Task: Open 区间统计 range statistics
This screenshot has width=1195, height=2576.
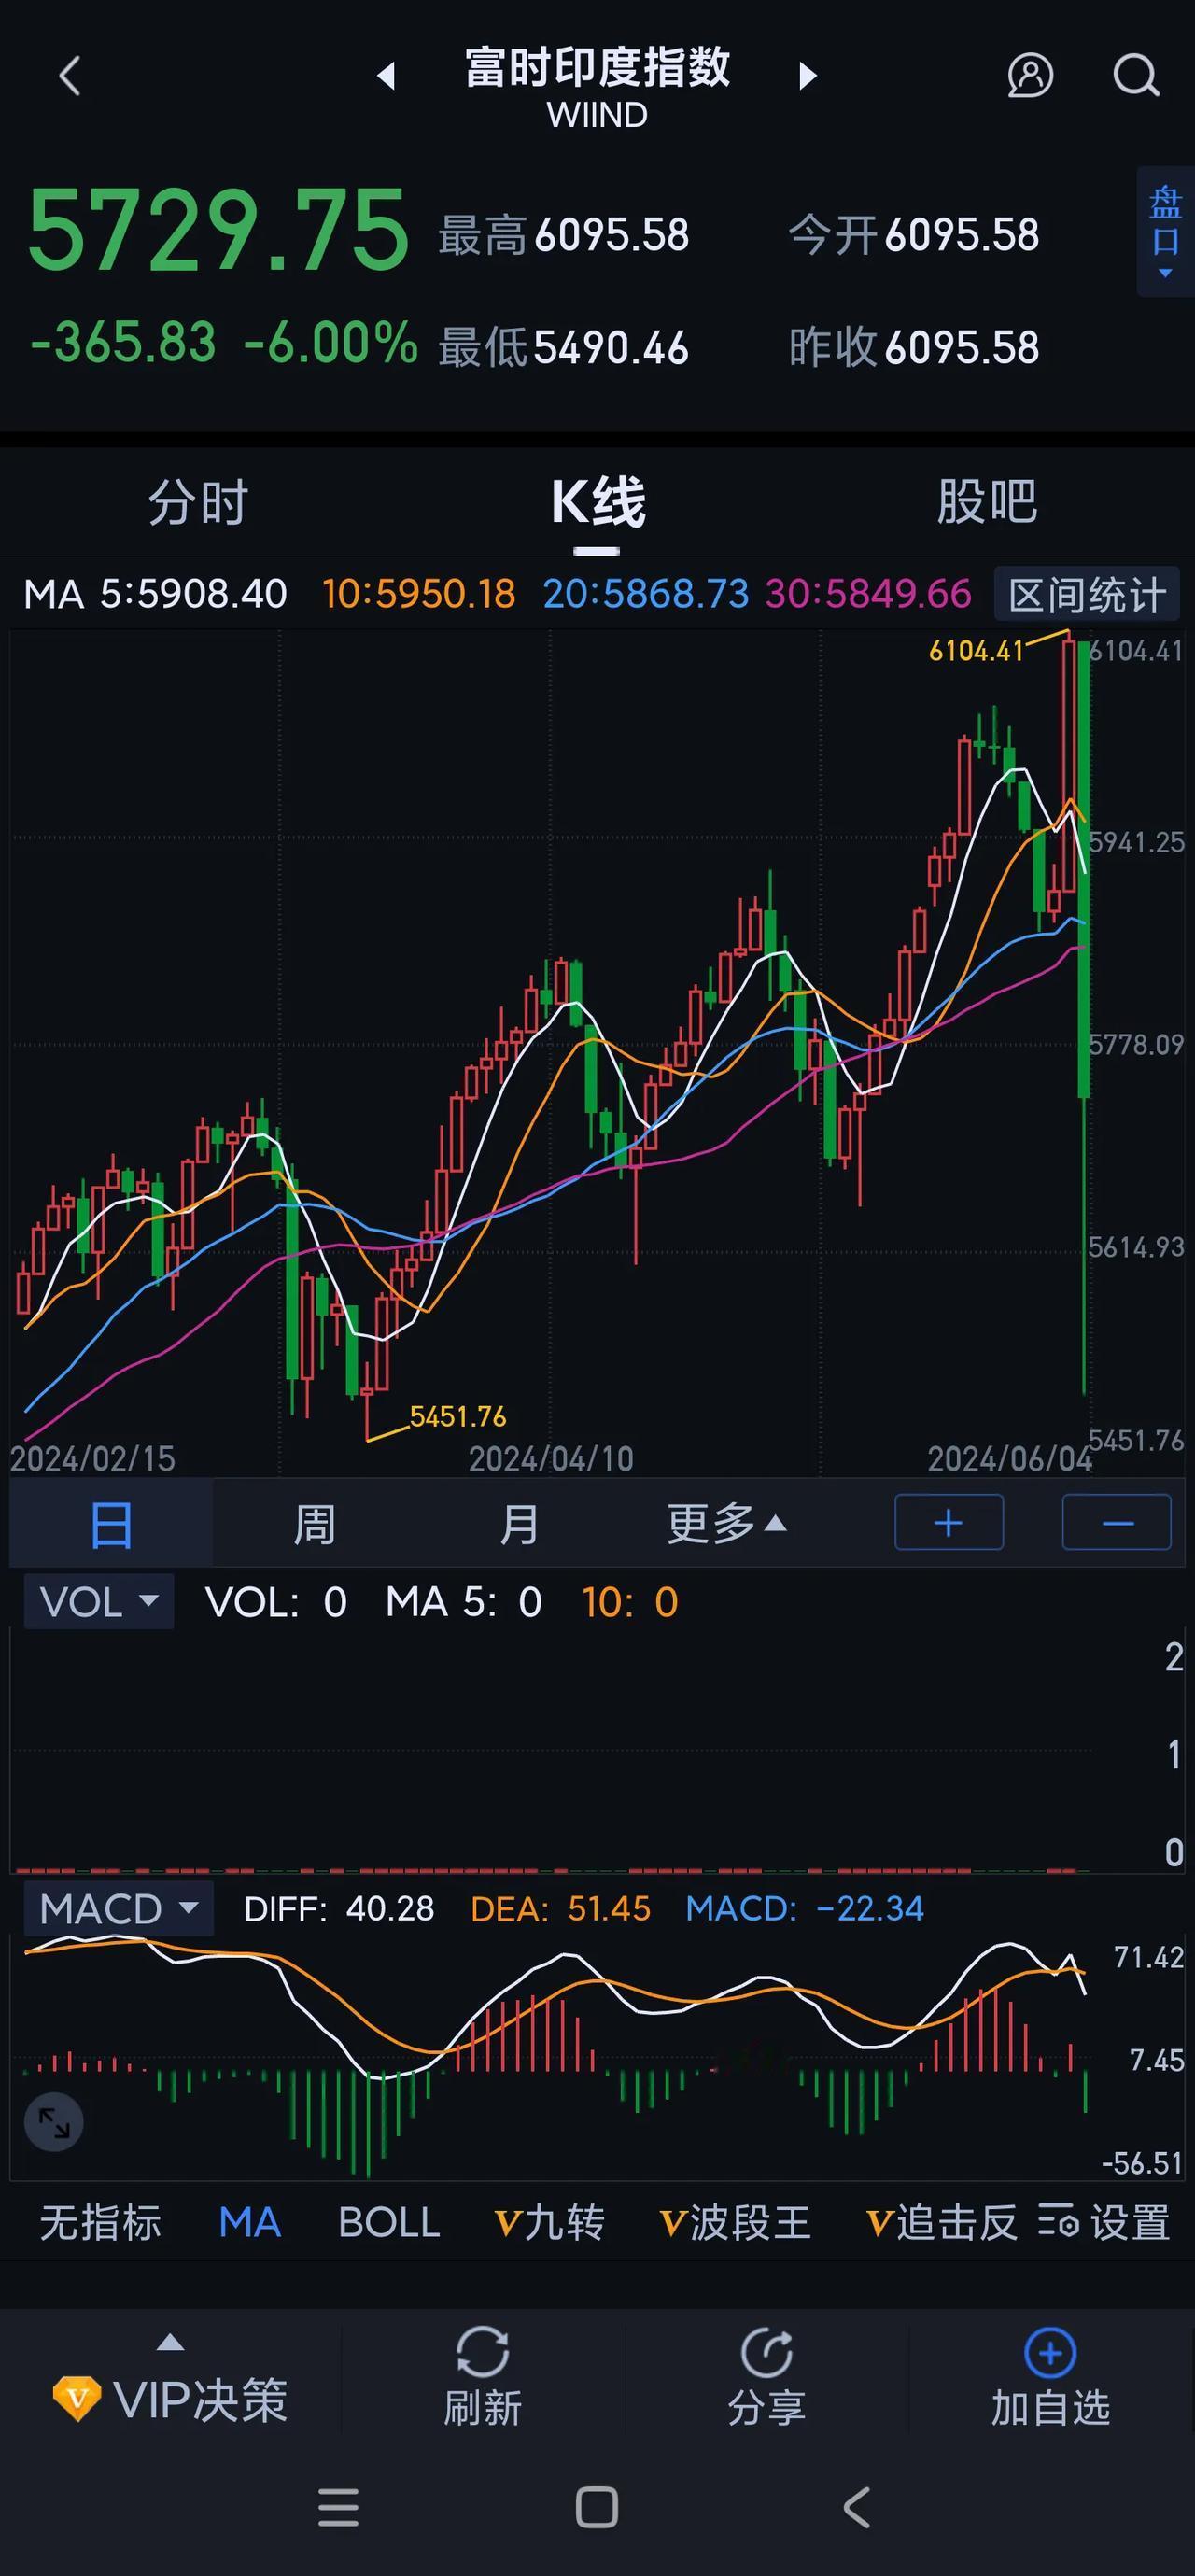Action: 1087,595
